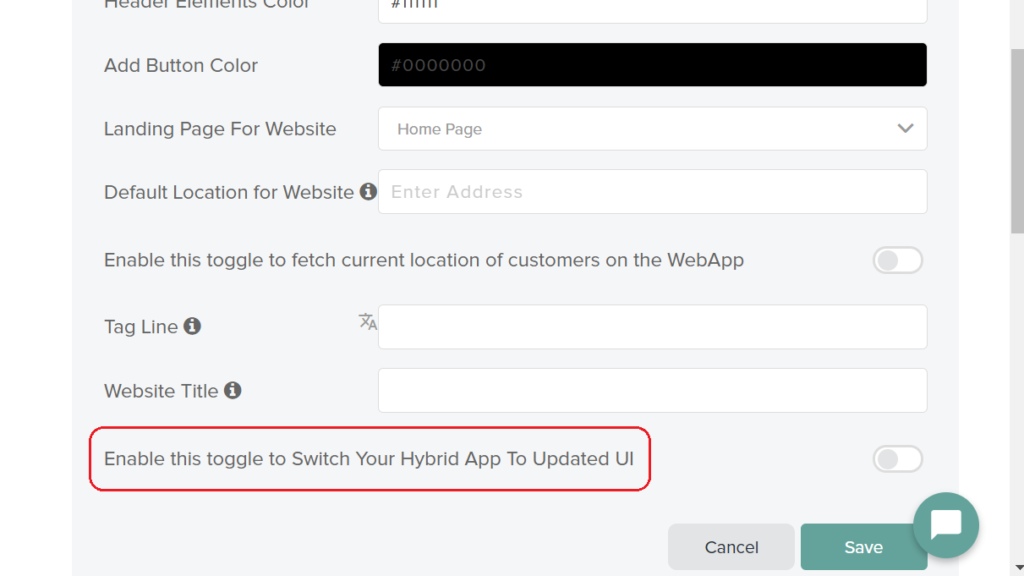Open the info tooltip beside Default Location for Website
Screen dimensions: 1024x576
(x=368, y=191)
